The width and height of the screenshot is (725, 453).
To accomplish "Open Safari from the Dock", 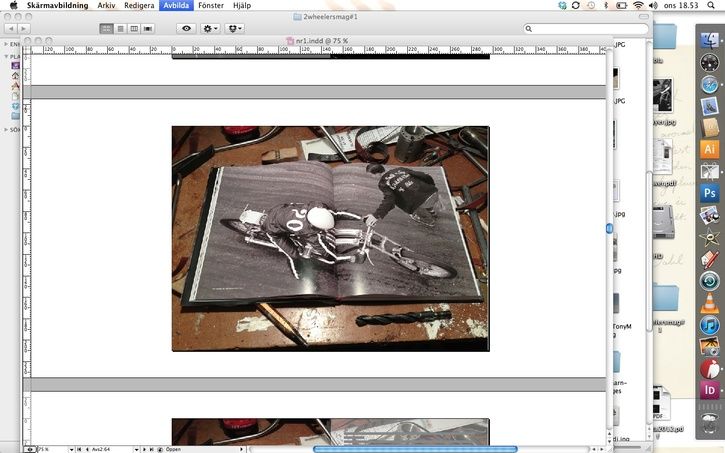I will [710, 84].
